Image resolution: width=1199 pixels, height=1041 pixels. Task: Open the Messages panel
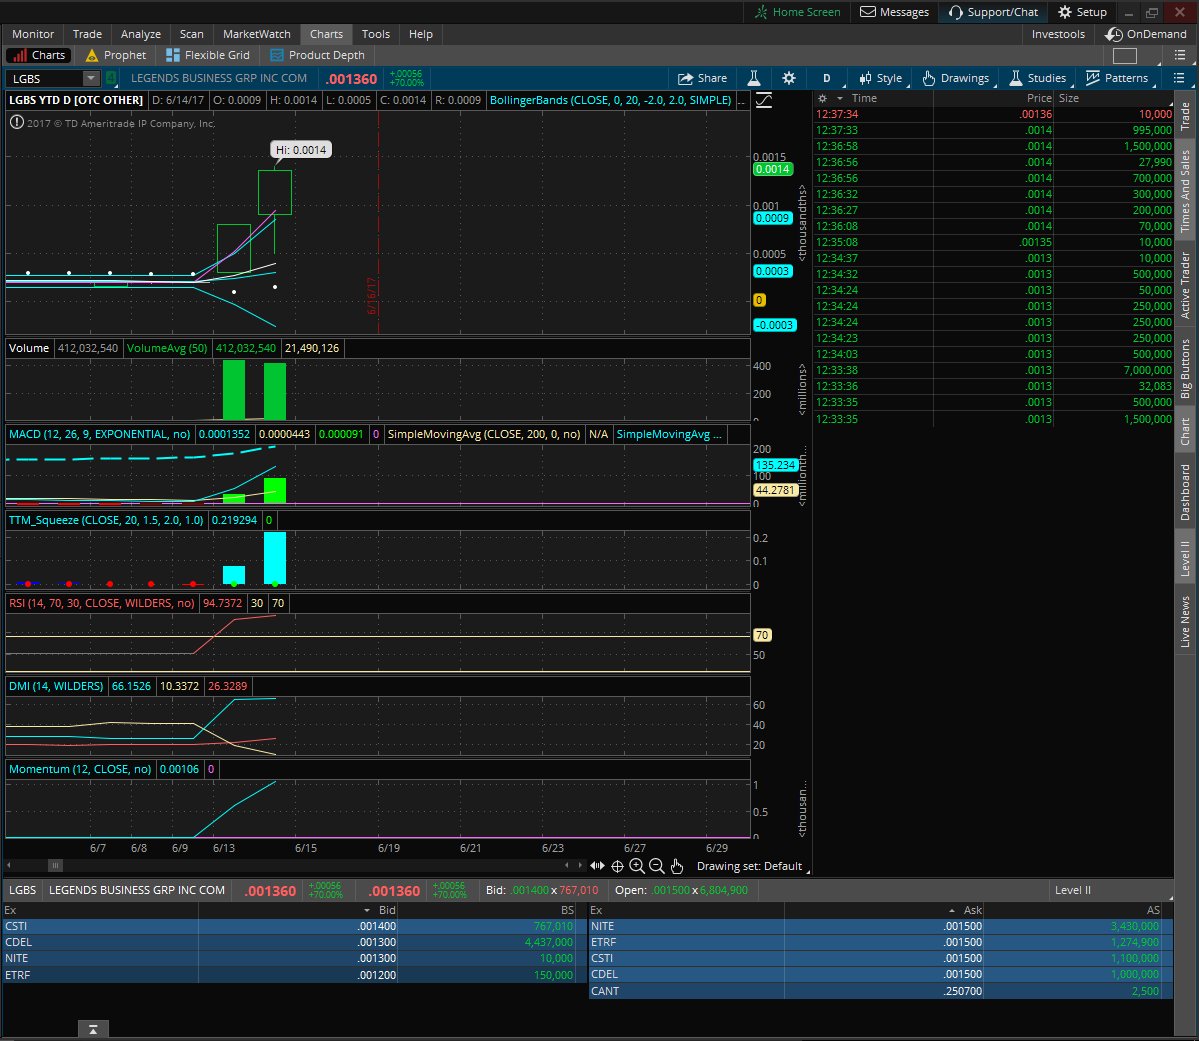(x=894, y=12)
